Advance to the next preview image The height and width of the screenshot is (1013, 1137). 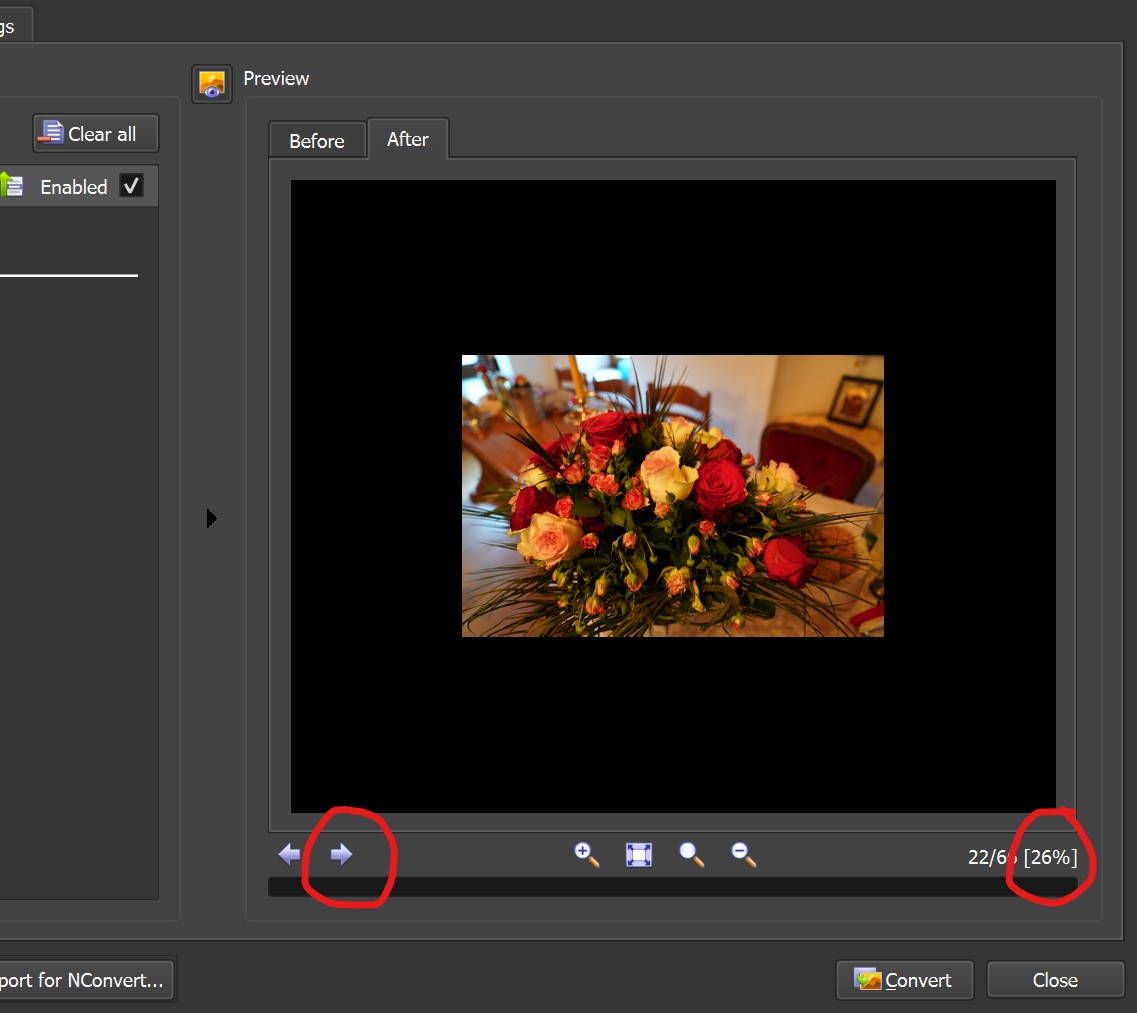342,854
